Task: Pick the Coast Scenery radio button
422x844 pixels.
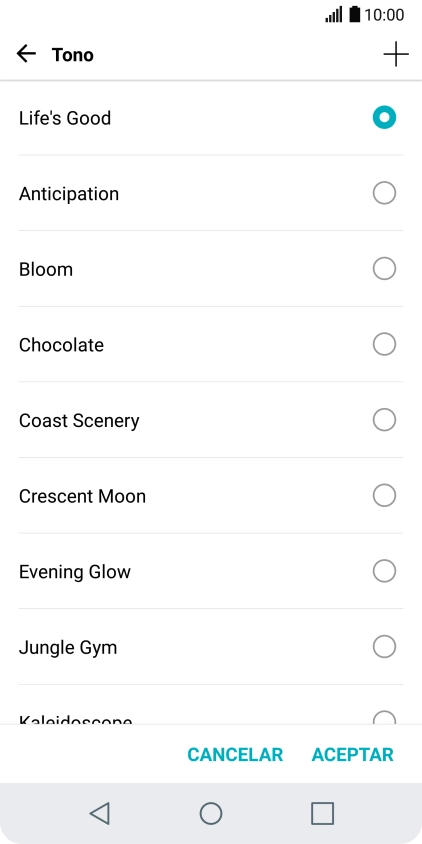Action: [x=384, y=420]
